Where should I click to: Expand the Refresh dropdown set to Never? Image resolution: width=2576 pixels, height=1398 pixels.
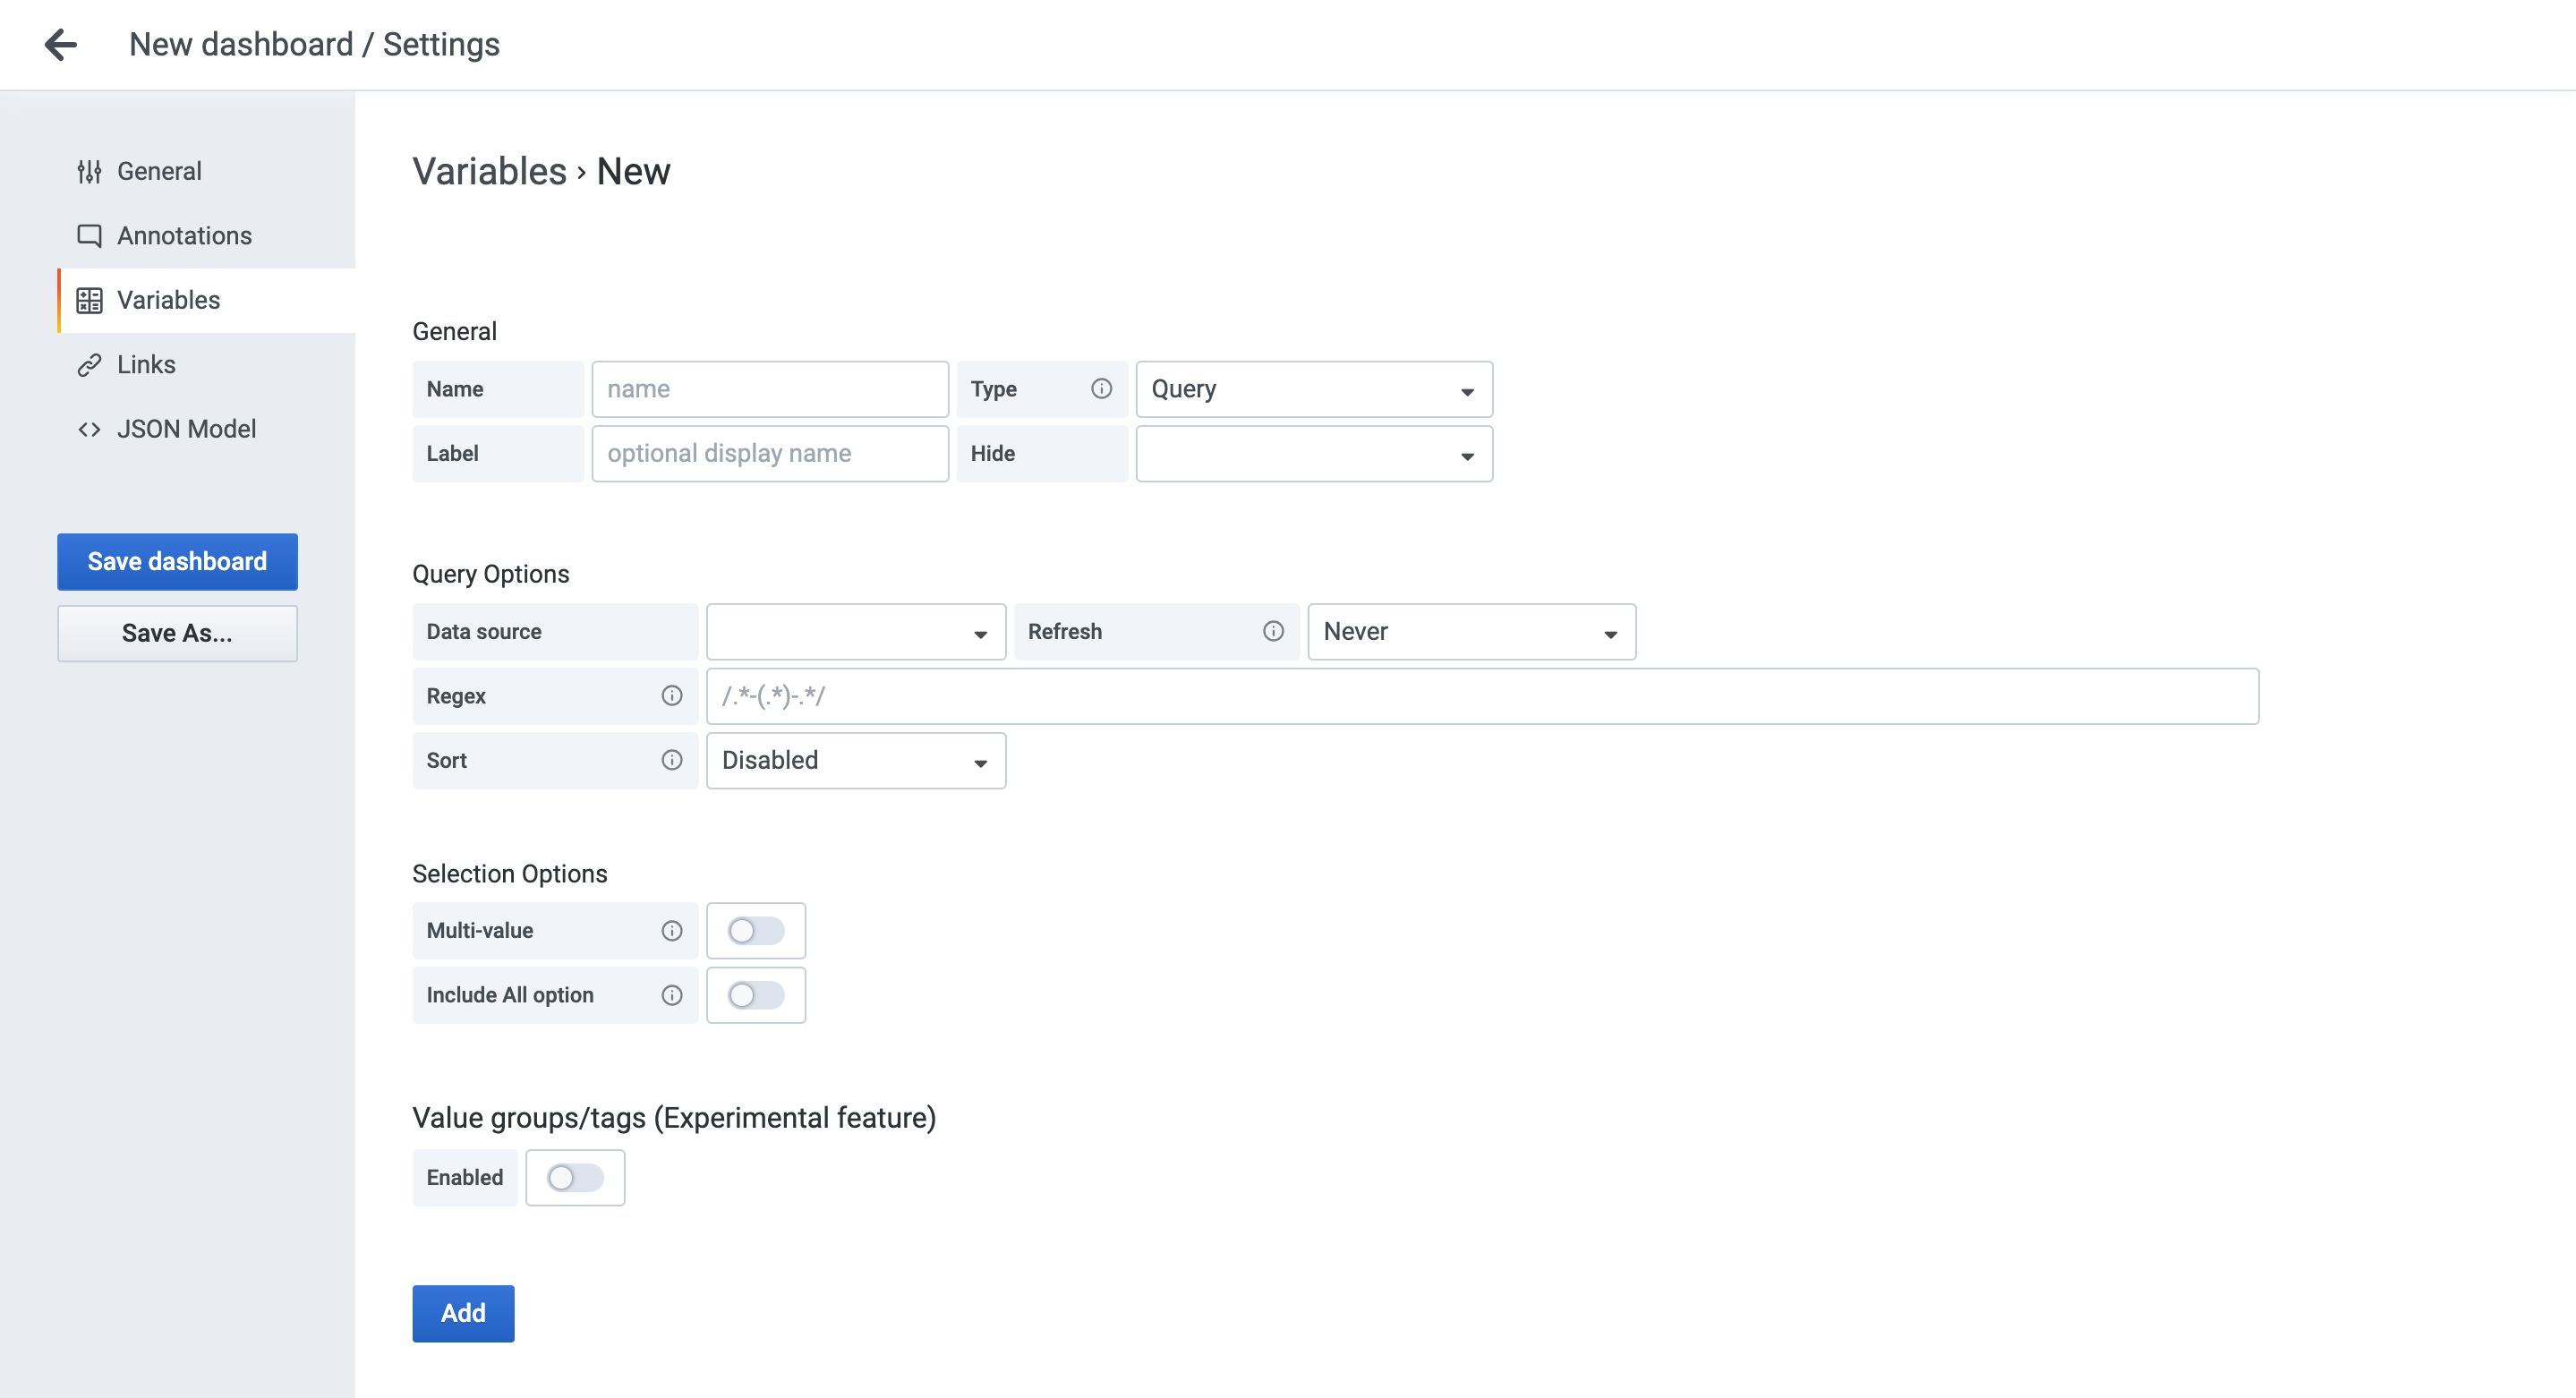click(1470, 631)
